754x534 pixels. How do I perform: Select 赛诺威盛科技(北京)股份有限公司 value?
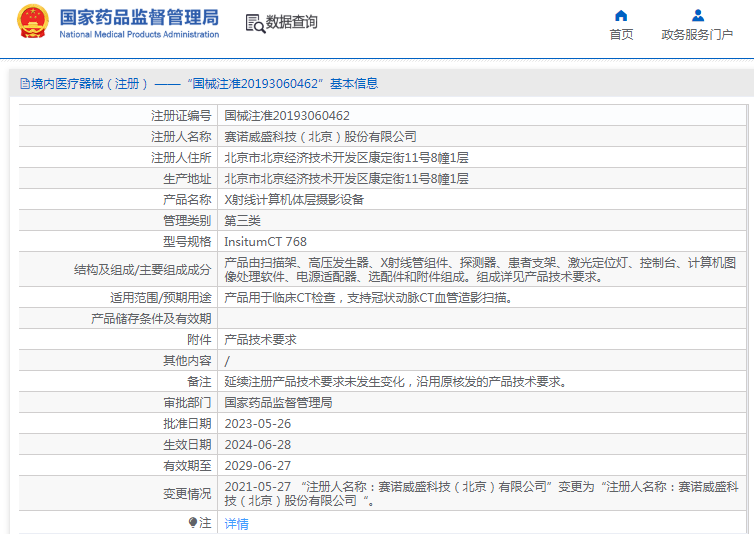320,137
